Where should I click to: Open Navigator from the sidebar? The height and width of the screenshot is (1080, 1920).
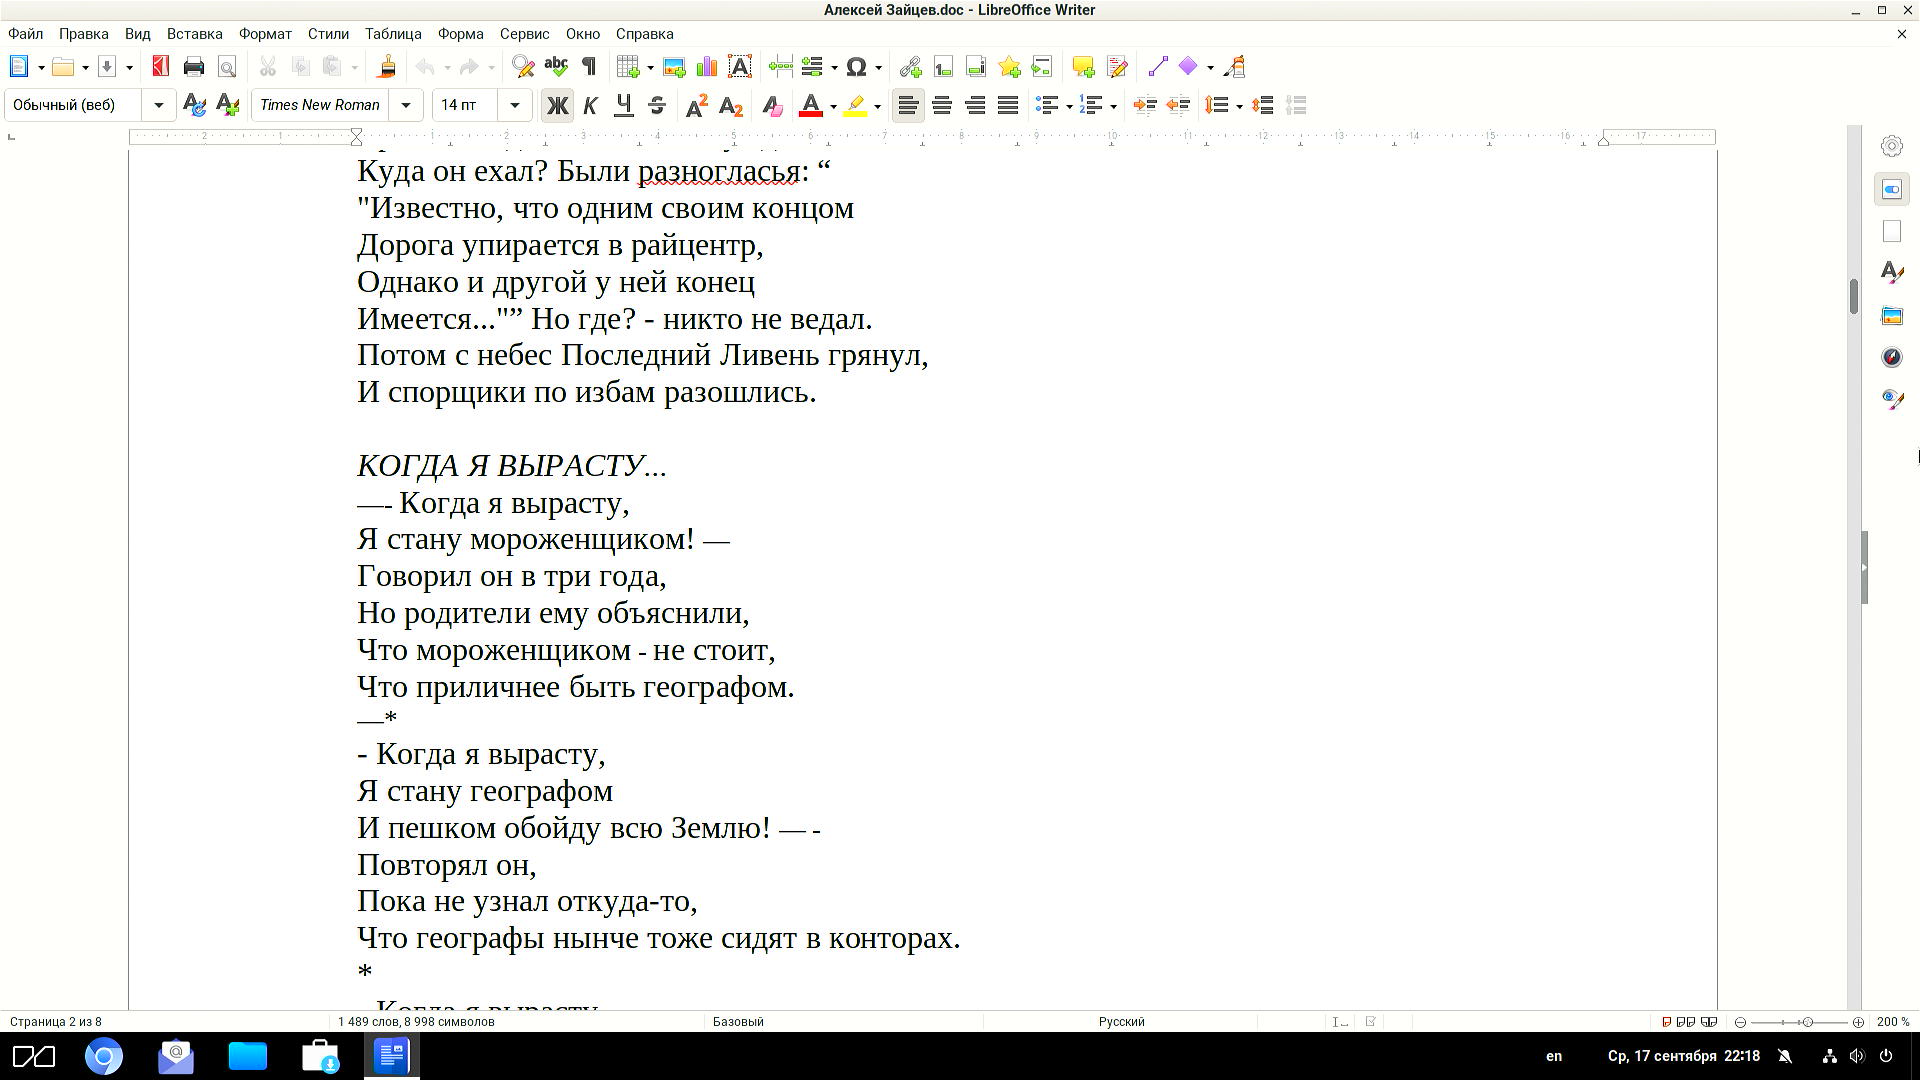click(1891, 357)
